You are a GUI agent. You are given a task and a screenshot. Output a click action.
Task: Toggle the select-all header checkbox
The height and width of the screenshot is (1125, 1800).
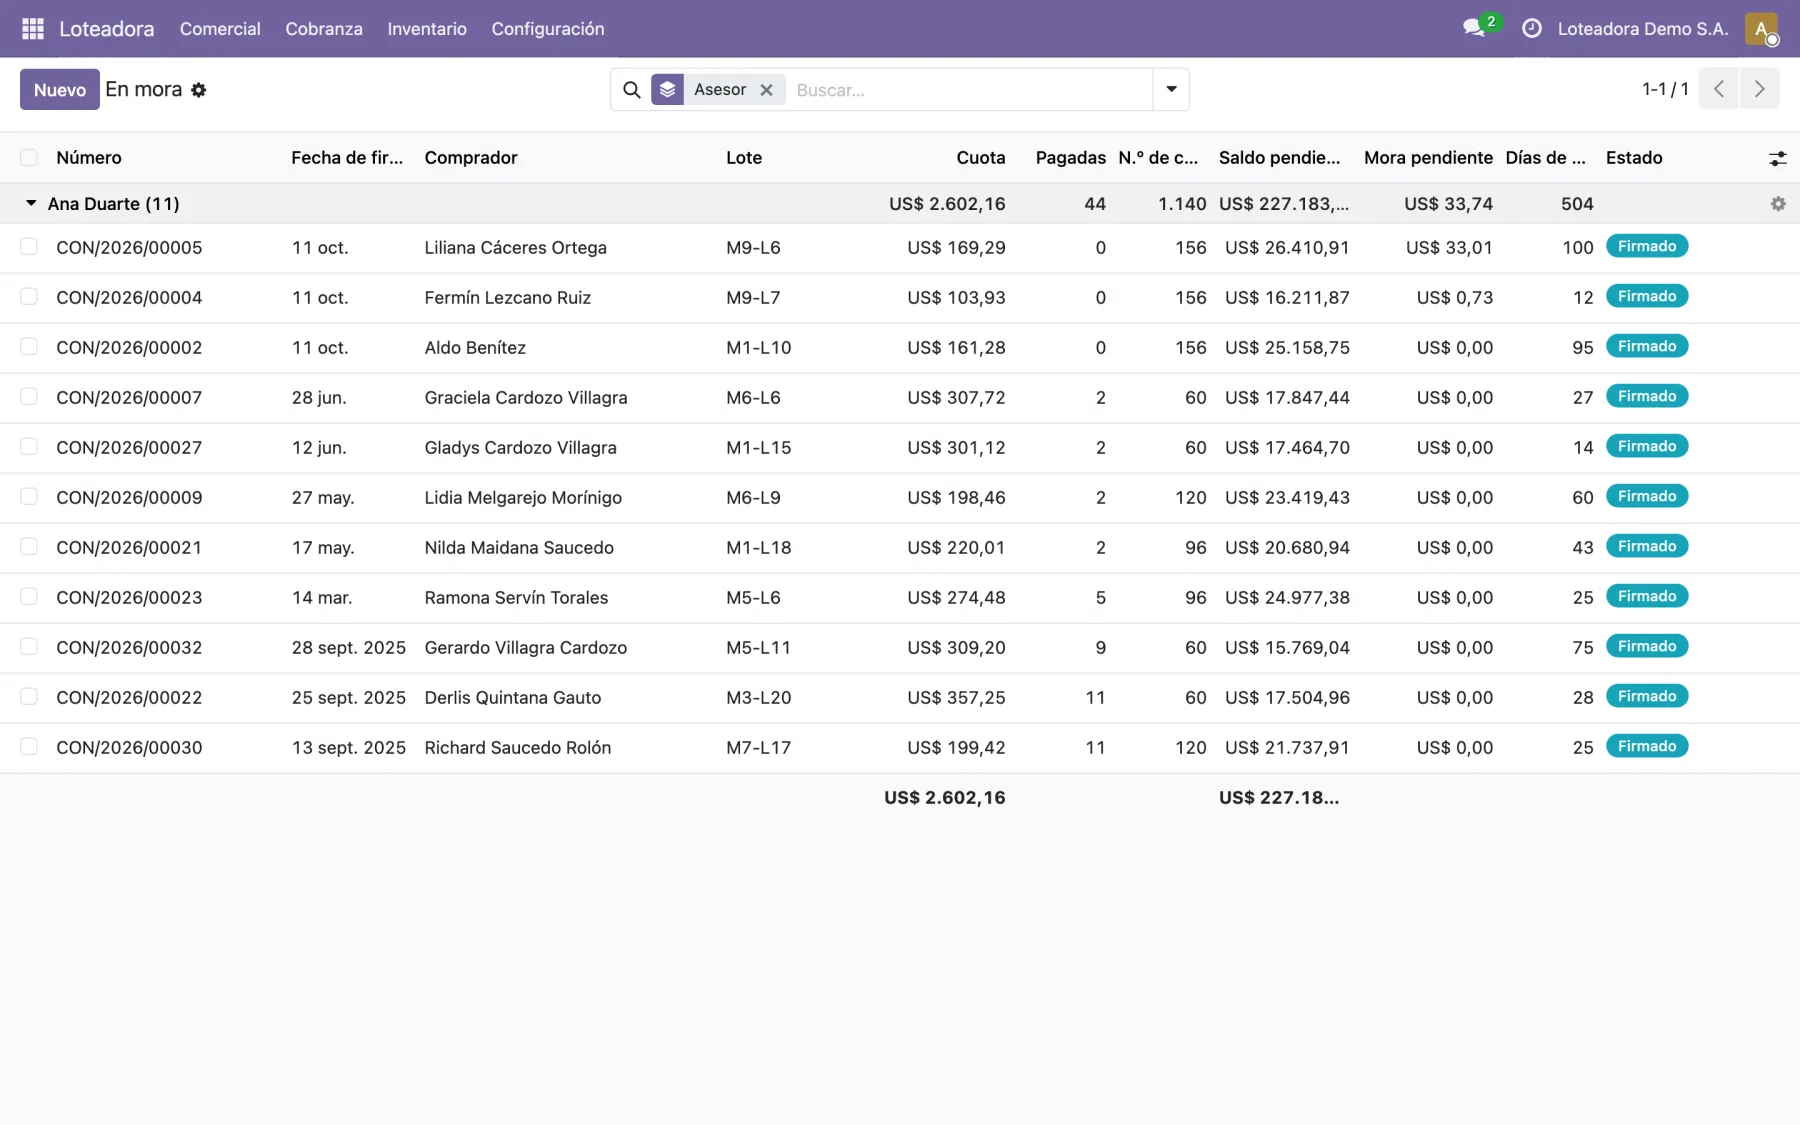[29, 158]
